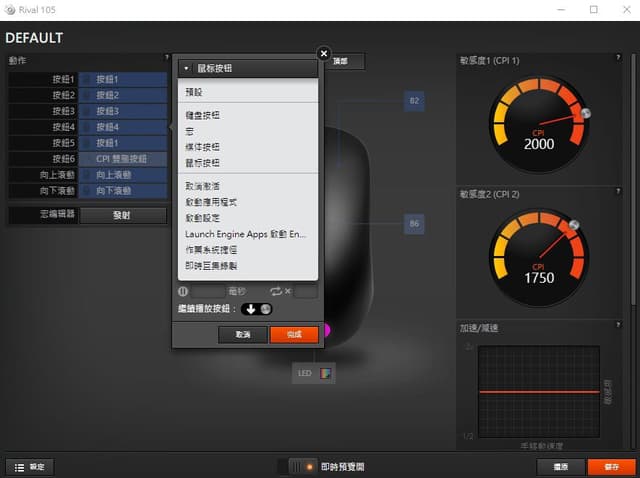This screenshot has height=478, width=640.
Task: Open help for the 加速/減速 panel
Action: [x=618, y=325]
